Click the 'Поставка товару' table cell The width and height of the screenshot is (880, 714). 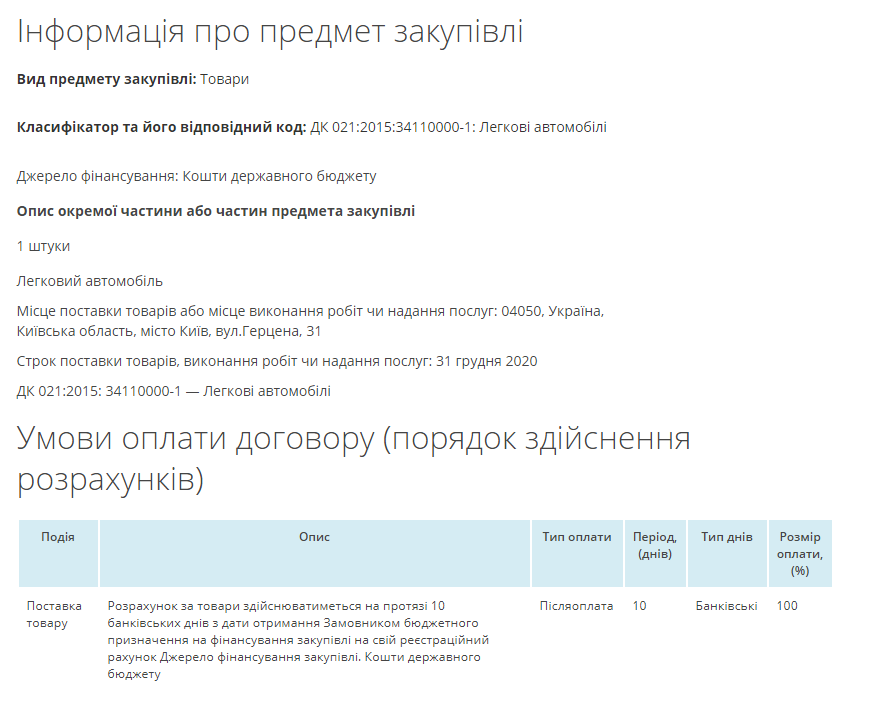48,614
